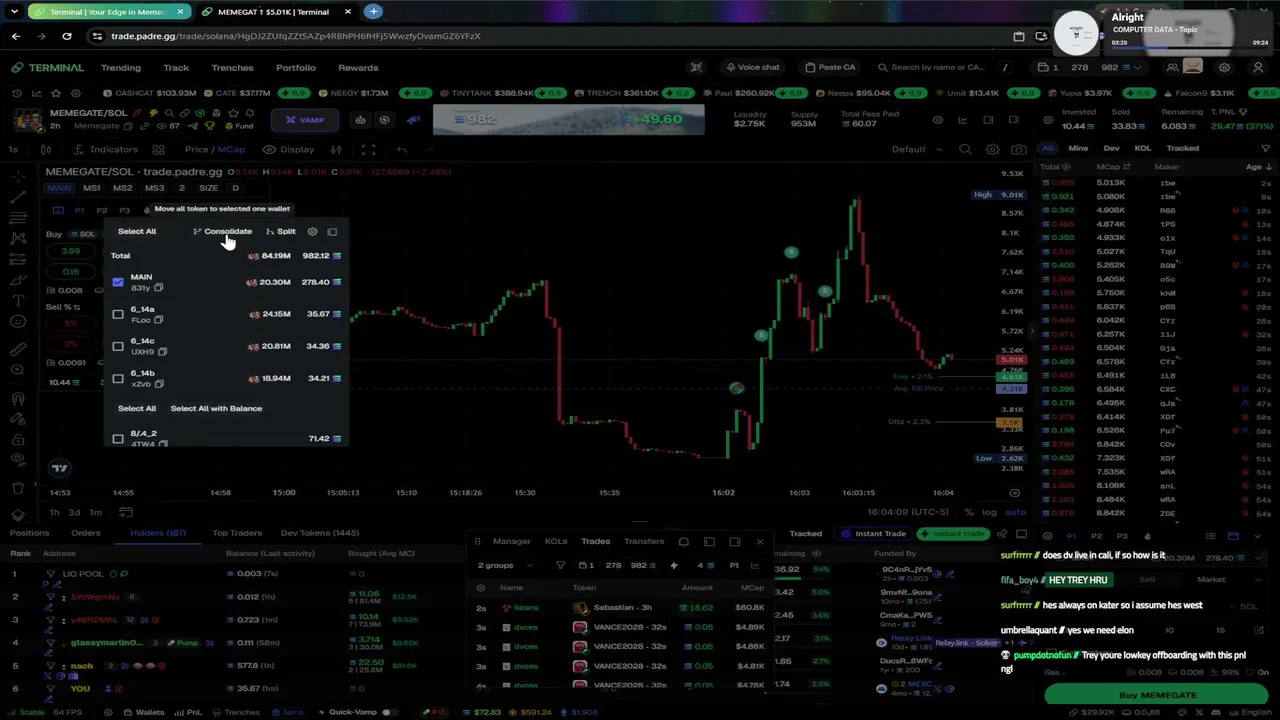The image size is (1280, 720).
Task: Take a chart snapshot with camera icon
Action: click(x=1018, y=149)
